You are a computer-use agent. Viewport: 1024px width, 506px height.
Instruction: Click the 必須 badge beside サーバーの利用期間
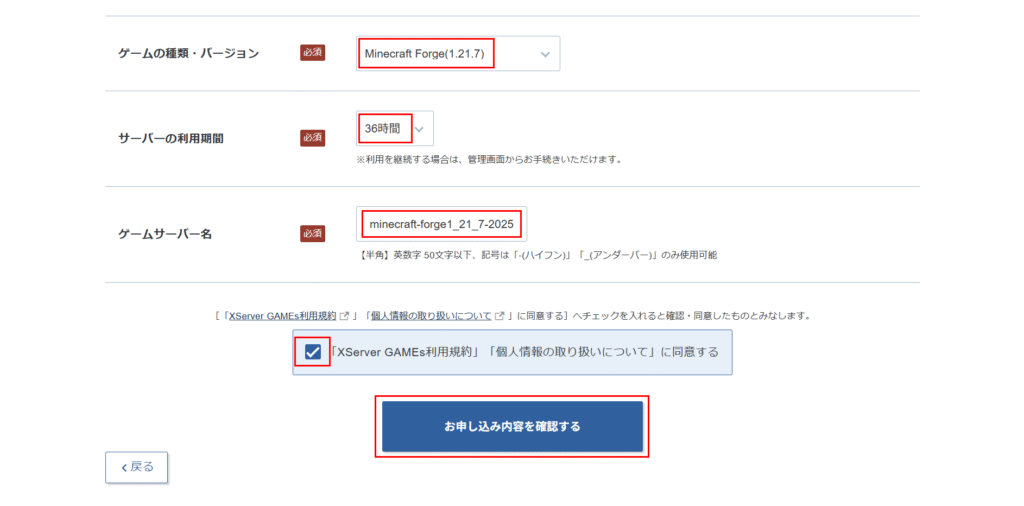[313, 138]
